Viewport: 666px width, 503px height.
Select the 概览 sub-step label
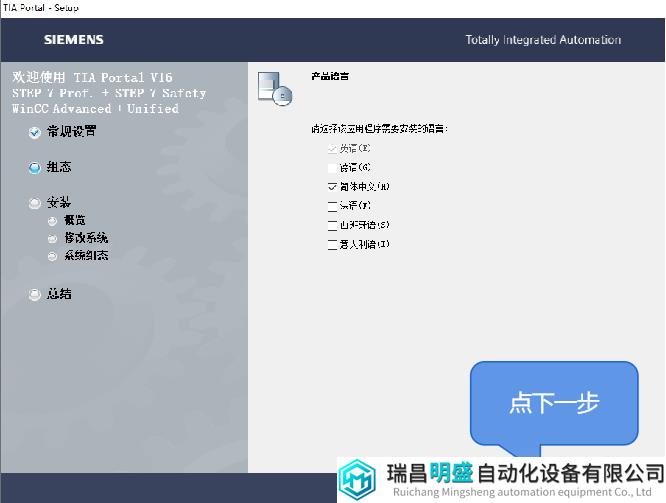click(x=75, y=220)
